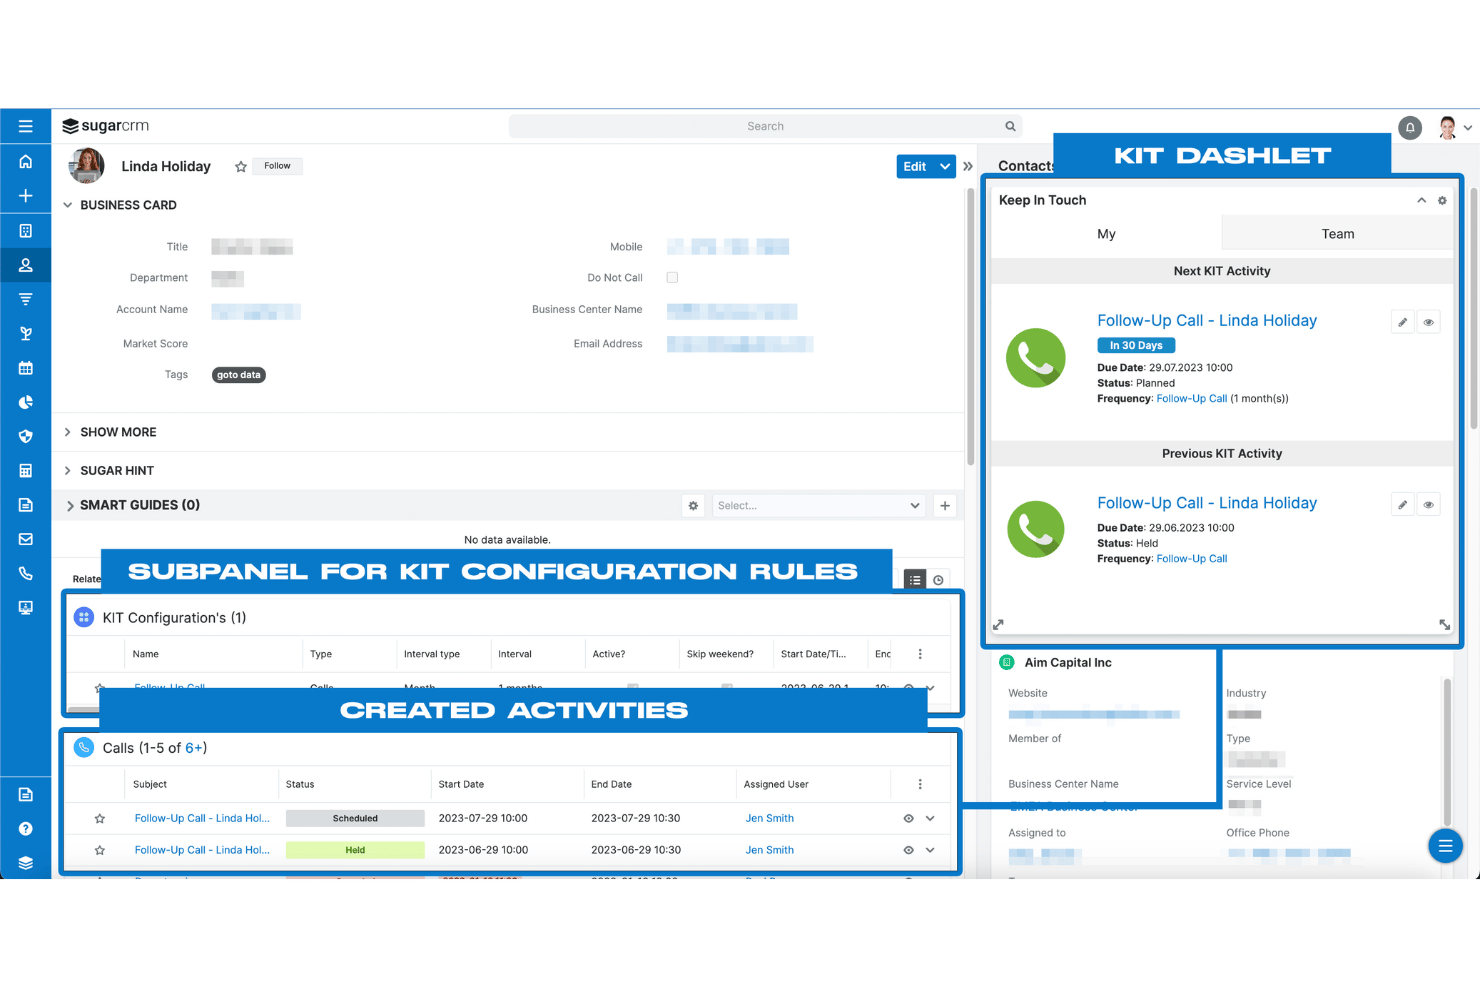Sort Calls by Start Date column
This screenshot has height=987, width=1480.
pos(461,784)
